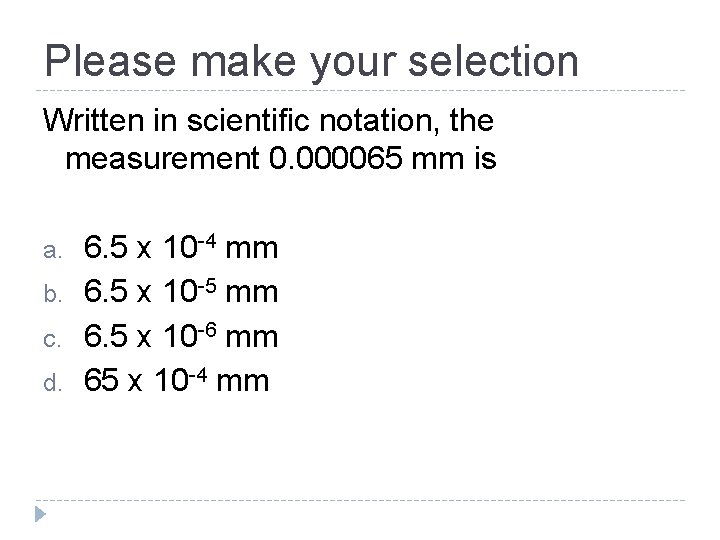
Task: Select answer 6.5 x 10-4 mm
Action: click(181, 248)
